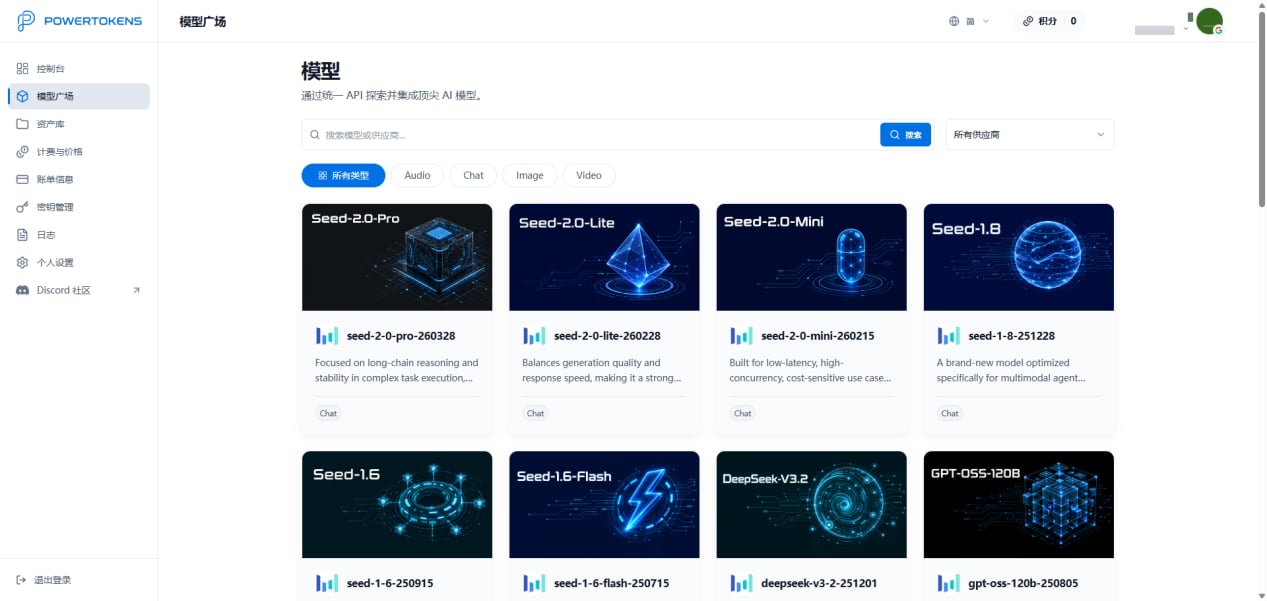The height and width of the screenshot is (601, 1267).
Task: Open the 积分 0 credits badge
Action: tap(1049, 21)
